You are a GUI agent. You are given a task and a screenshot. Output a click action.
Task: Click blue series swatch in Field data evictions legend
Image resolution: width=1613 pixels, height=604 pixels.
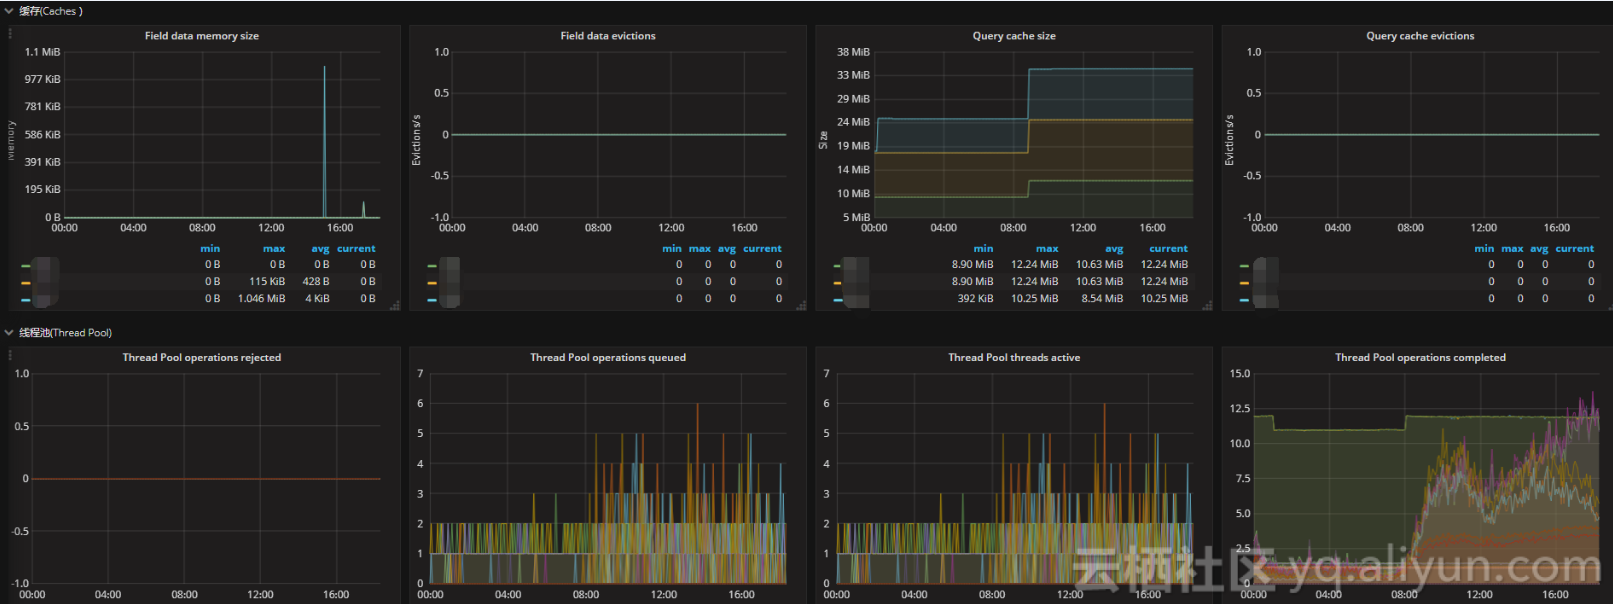pos(432,300)
